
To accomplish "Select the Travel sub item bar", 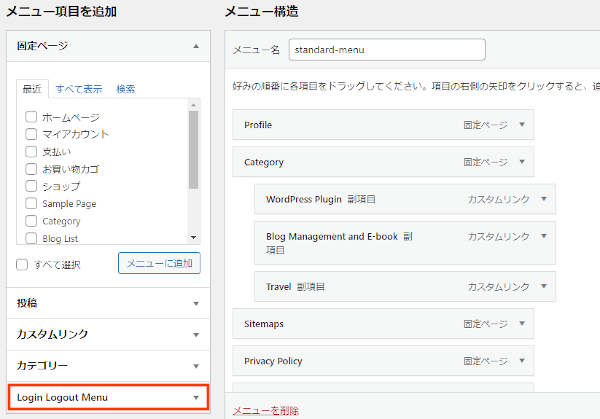I will [x=405, y=287].
